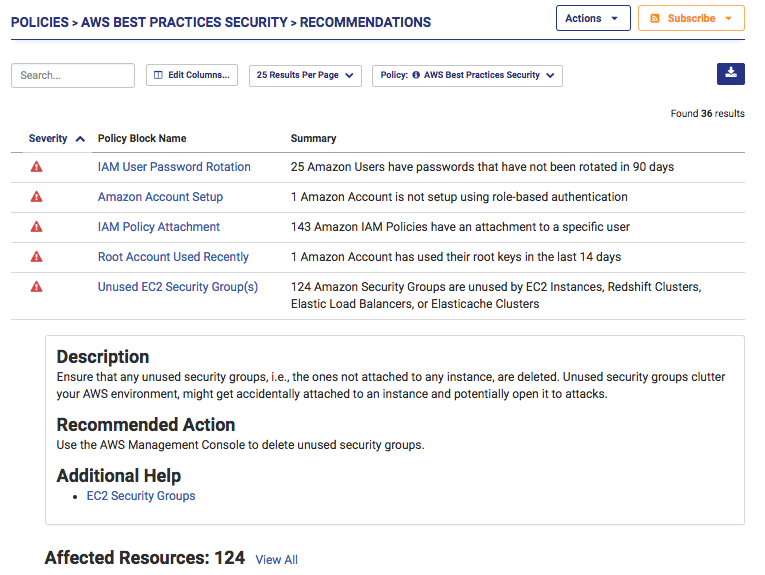The height and width of the screenshot is (575, 765).
Task: Click the Edit Columns button
Action: (x=192, y=75)
